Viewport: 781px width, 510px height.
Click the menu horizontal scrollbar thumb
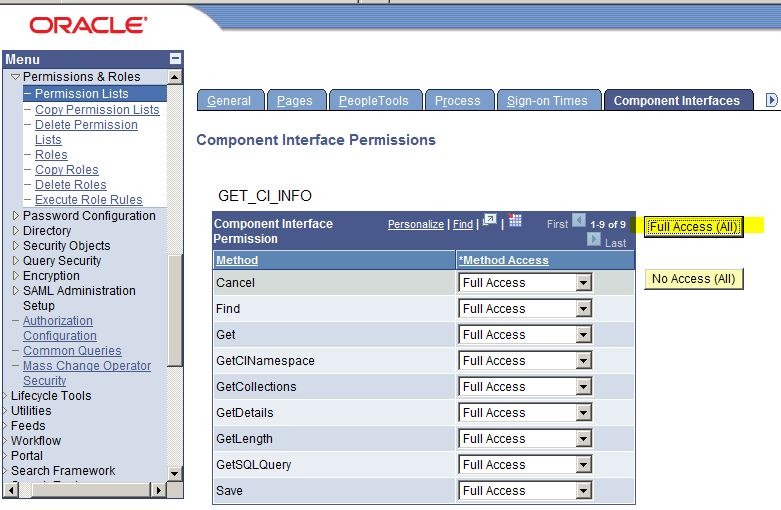pyautogui.click(x=91, y=490)
